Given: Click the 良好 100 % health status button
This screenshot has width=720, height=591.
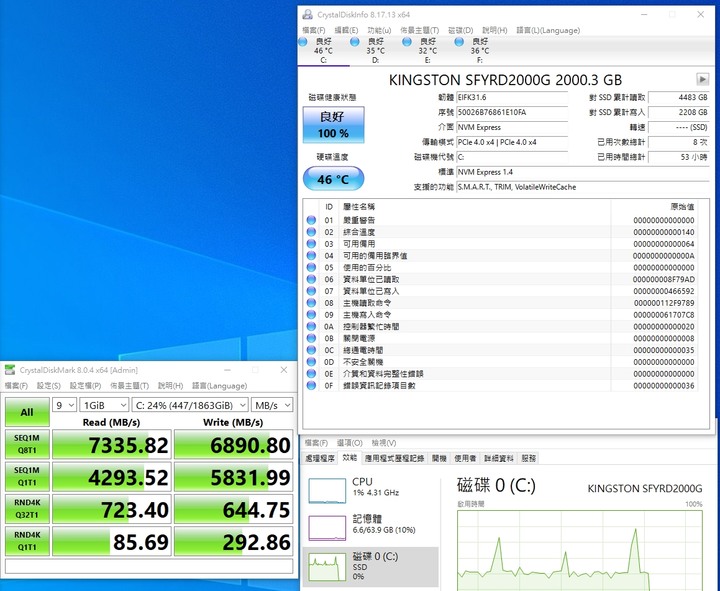Looking at the screenshot, I should tap(333, 125).
